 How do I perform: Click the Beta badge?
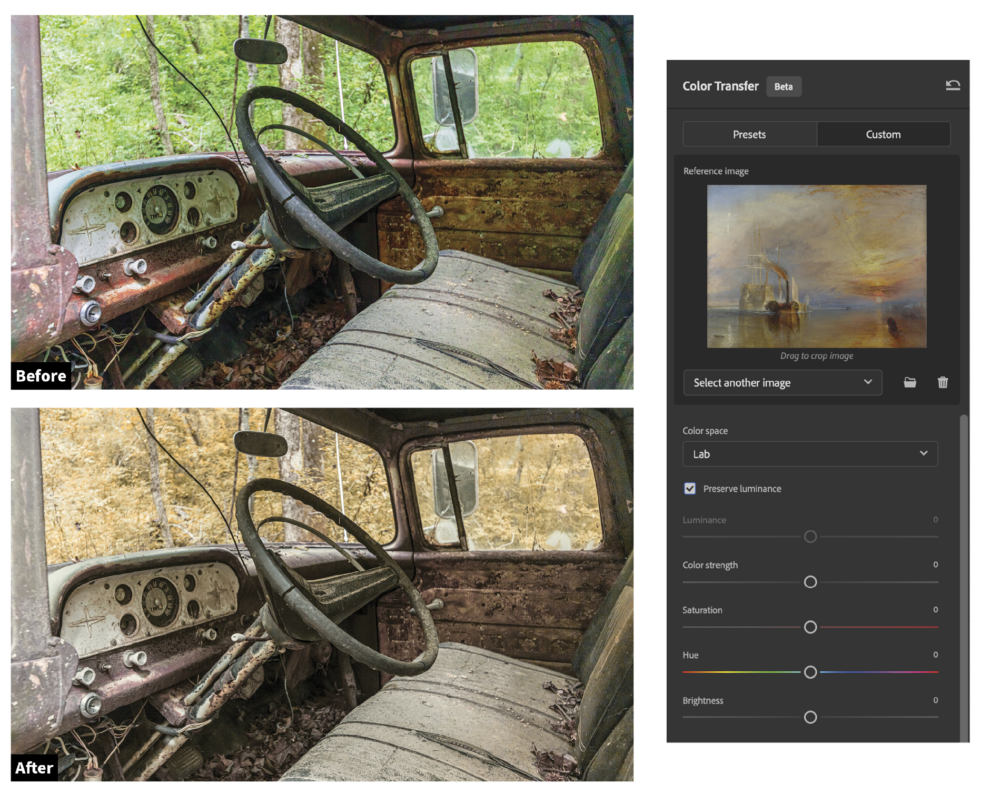point(783,87)
